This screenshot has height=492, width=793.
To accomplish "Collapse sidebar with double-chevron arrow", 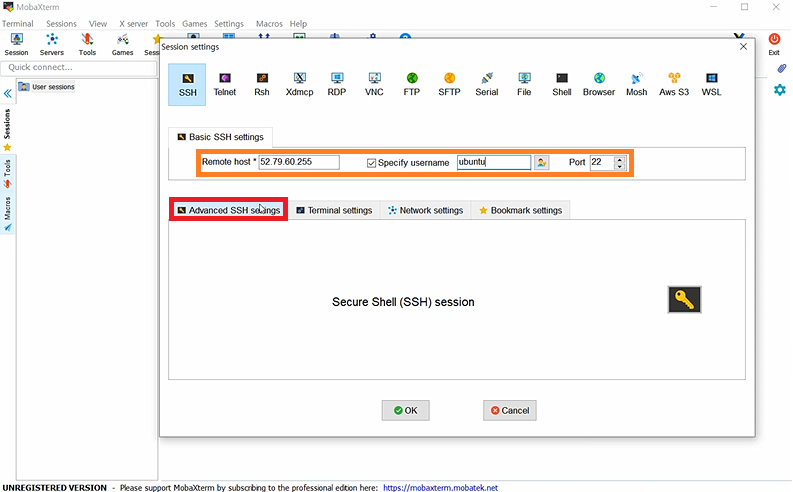I will (x=8, y=94).
